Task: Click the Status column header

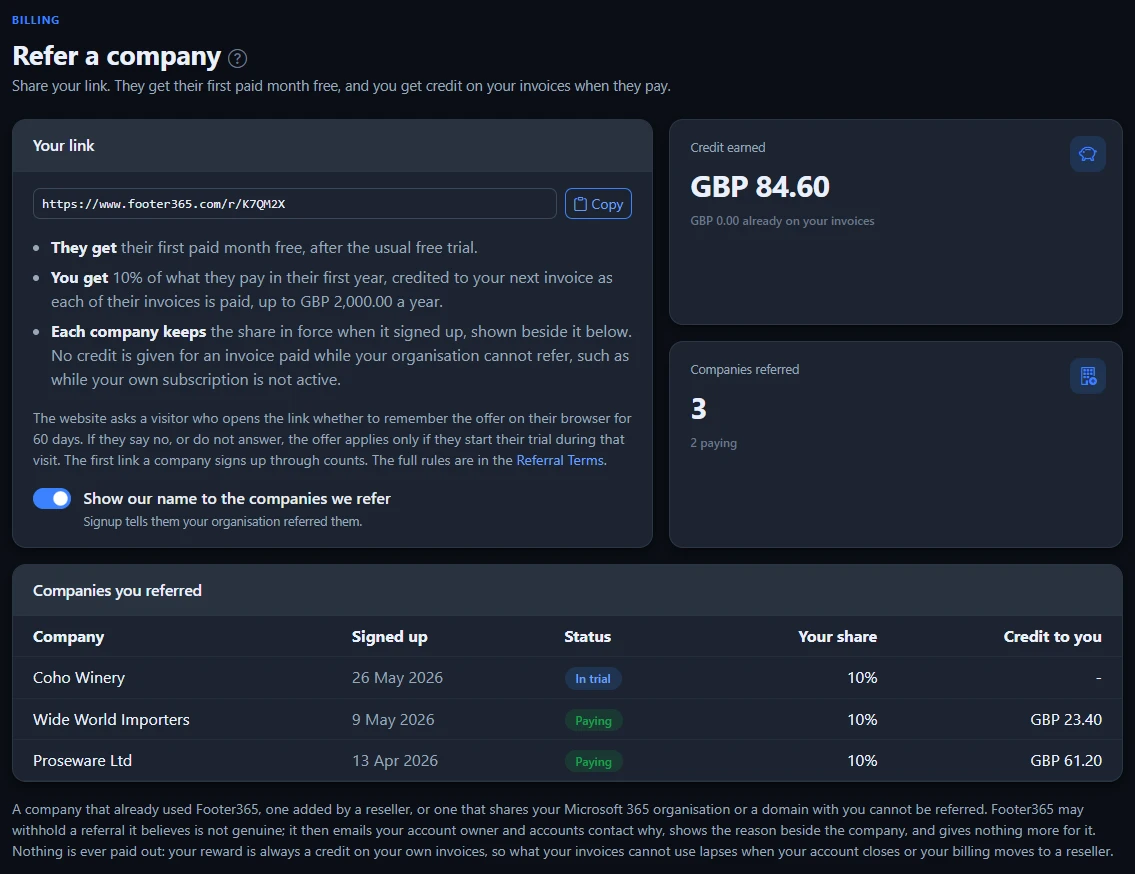Action: point(587,636)
